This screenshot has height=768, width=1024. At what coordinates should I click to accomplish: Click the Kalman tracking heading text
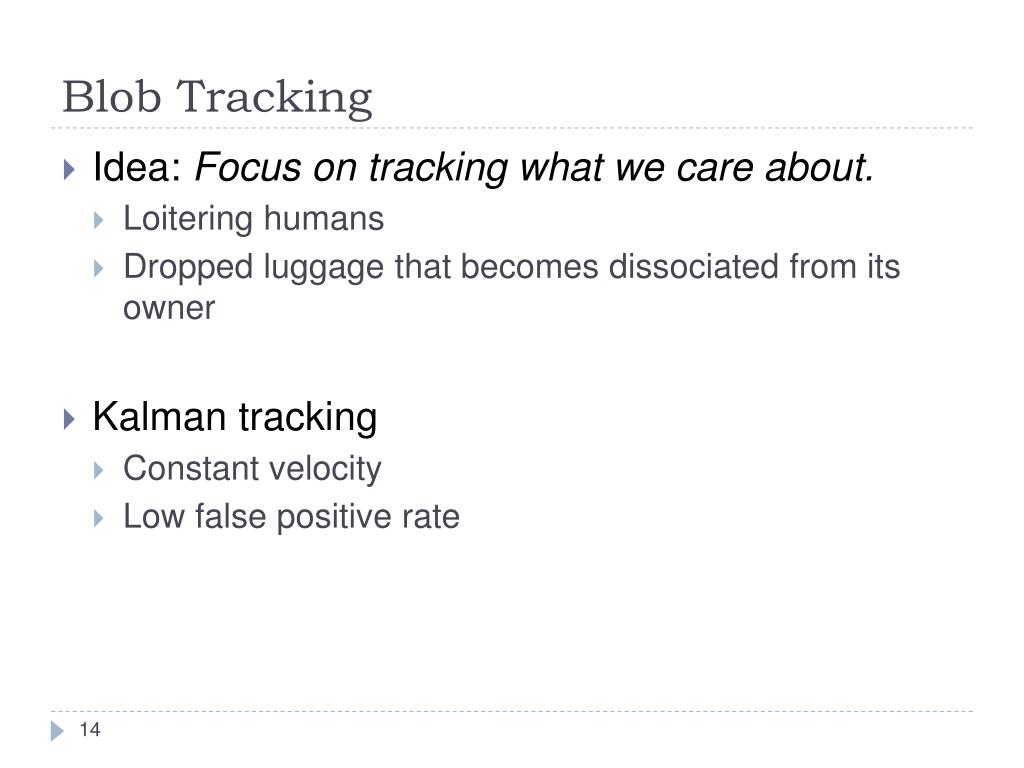pos(235,417)
